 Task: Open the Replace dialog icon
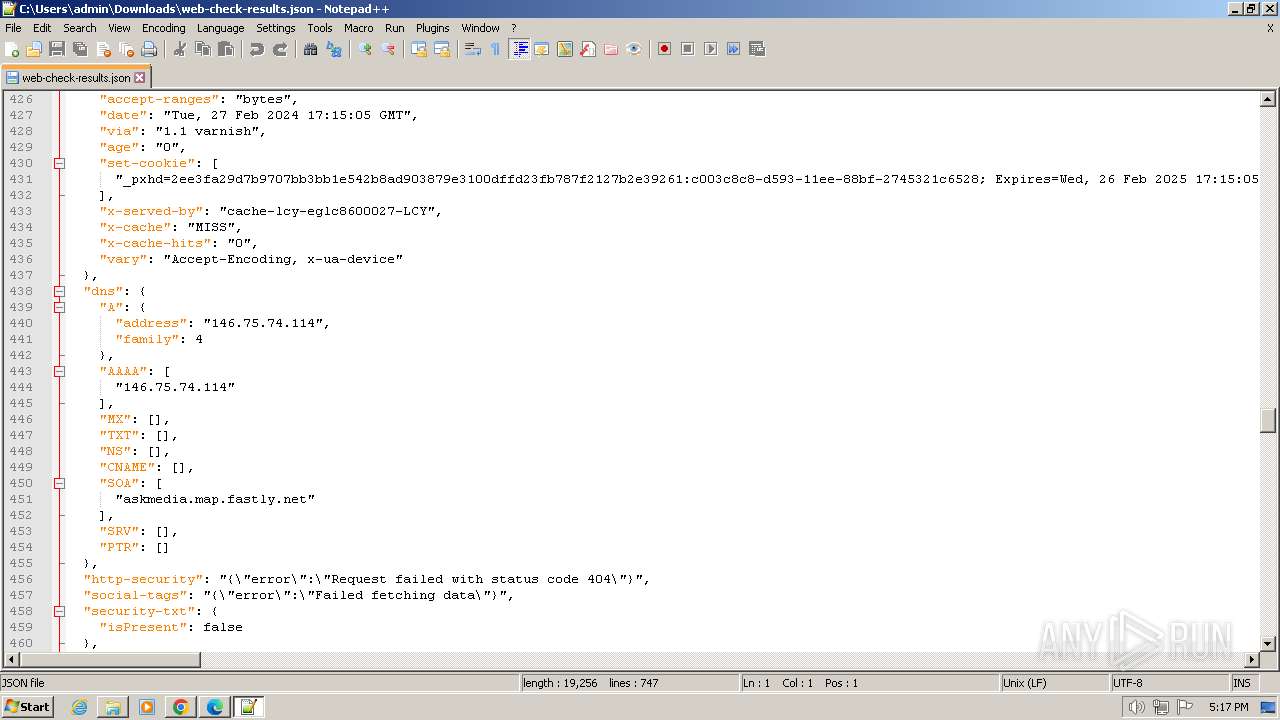pyautogui.click(x=334, y=49)
